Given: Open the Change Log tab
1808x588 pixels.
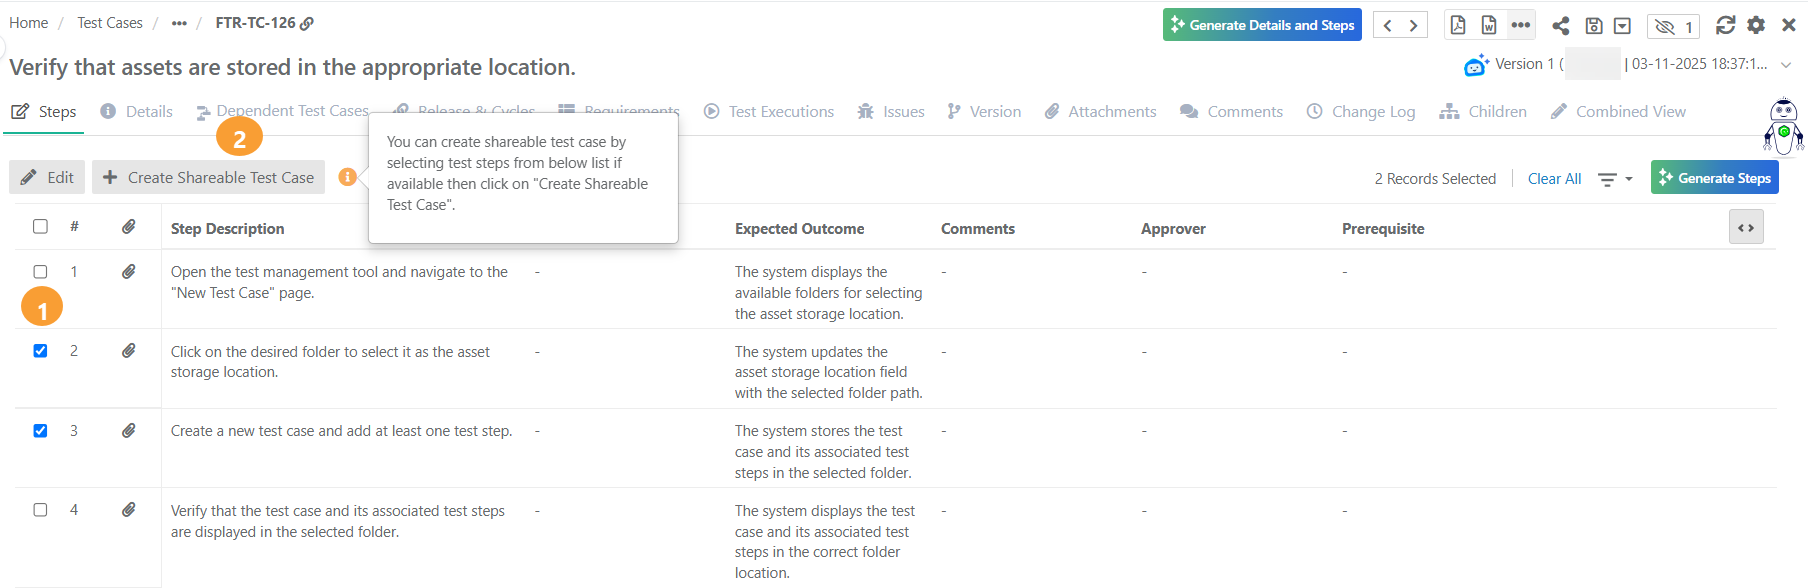Looking at the screenshot, I should pyautogui.click(x=1361, y=112).
